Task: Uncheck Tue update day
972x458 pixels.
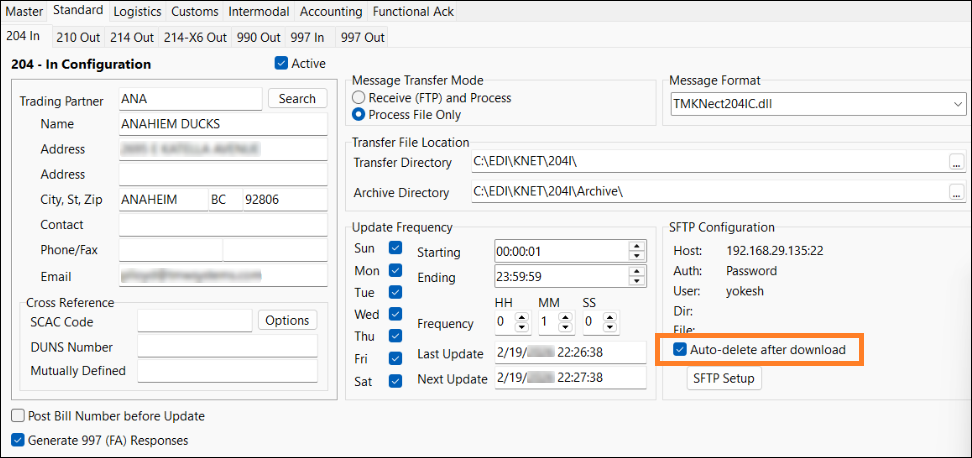Action: pyautogui.click(x=395, y=292)
